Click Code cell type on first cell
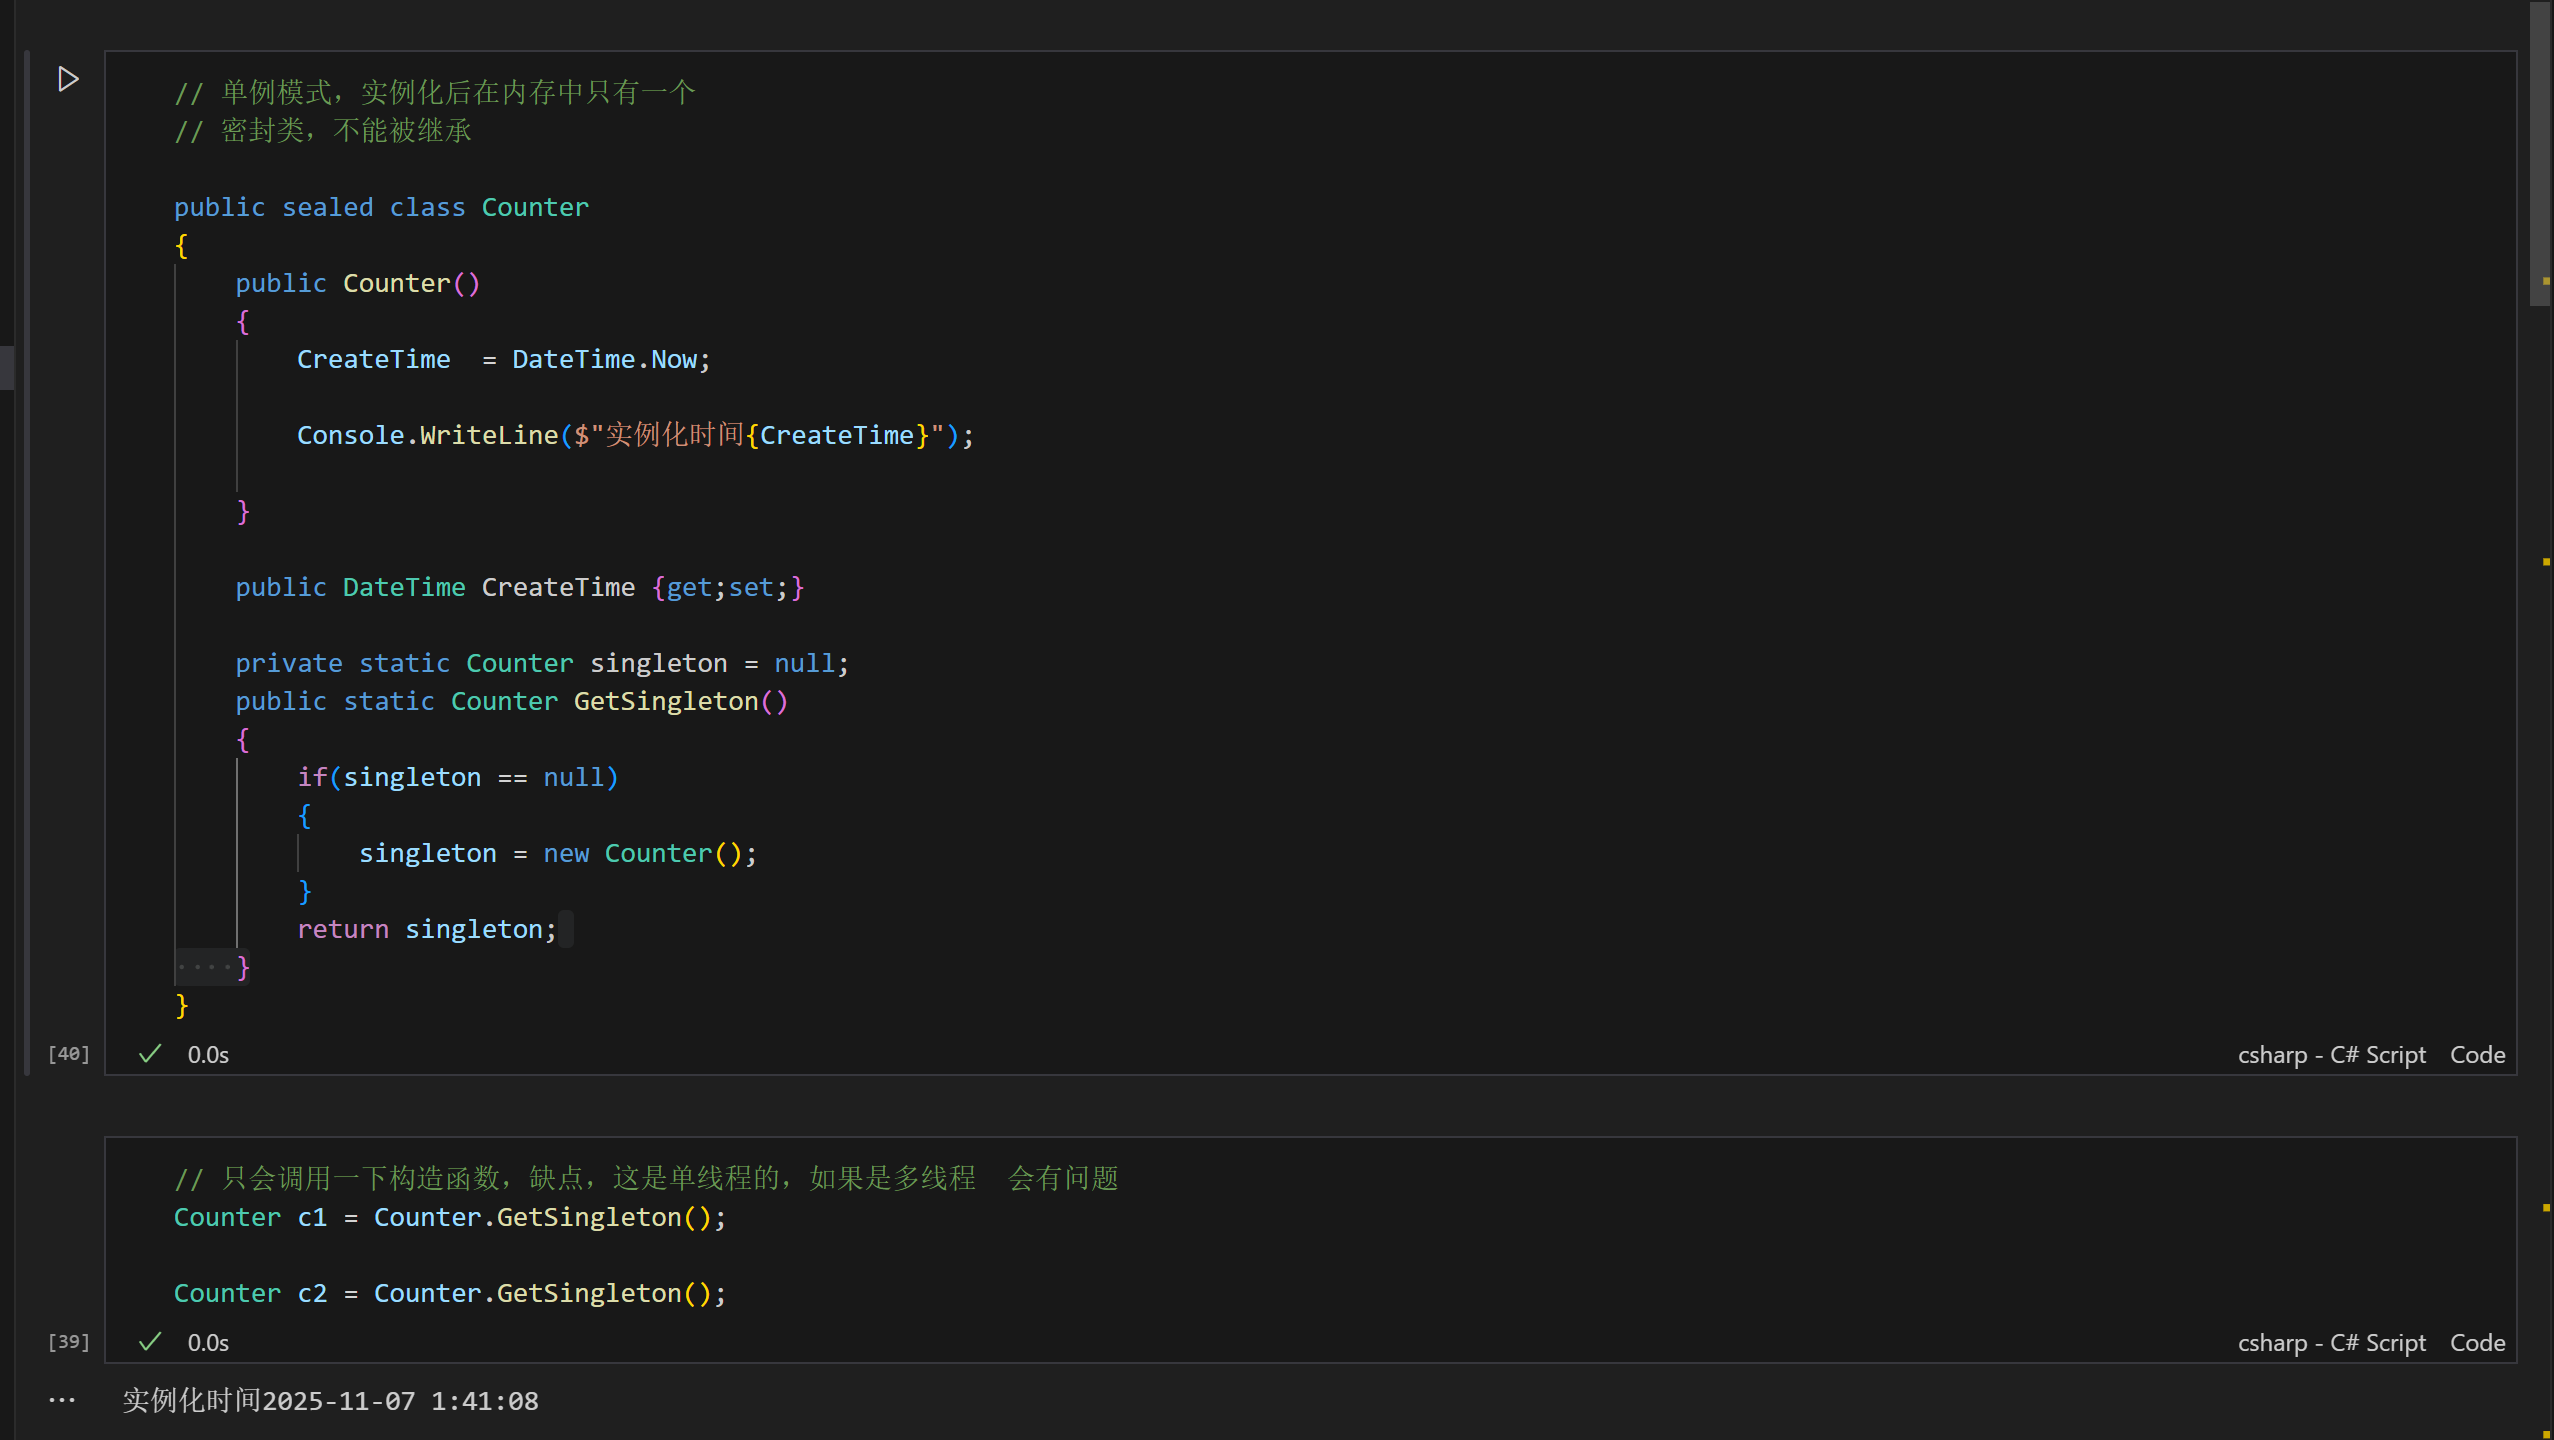 pyautogui.click(x=2477, y=1055)
